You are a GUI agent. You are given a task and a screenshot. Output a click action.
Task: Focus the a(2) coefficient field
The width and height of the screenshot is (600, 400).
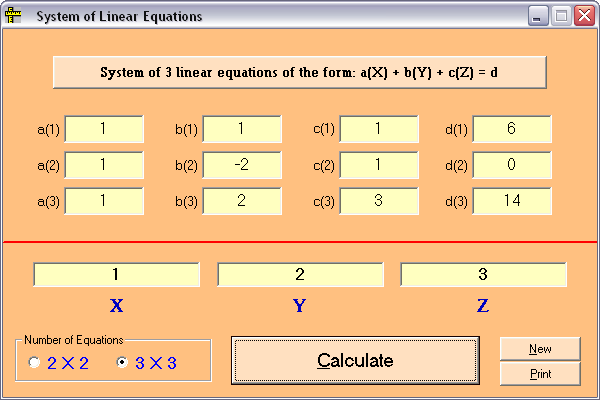click(104, 165)
